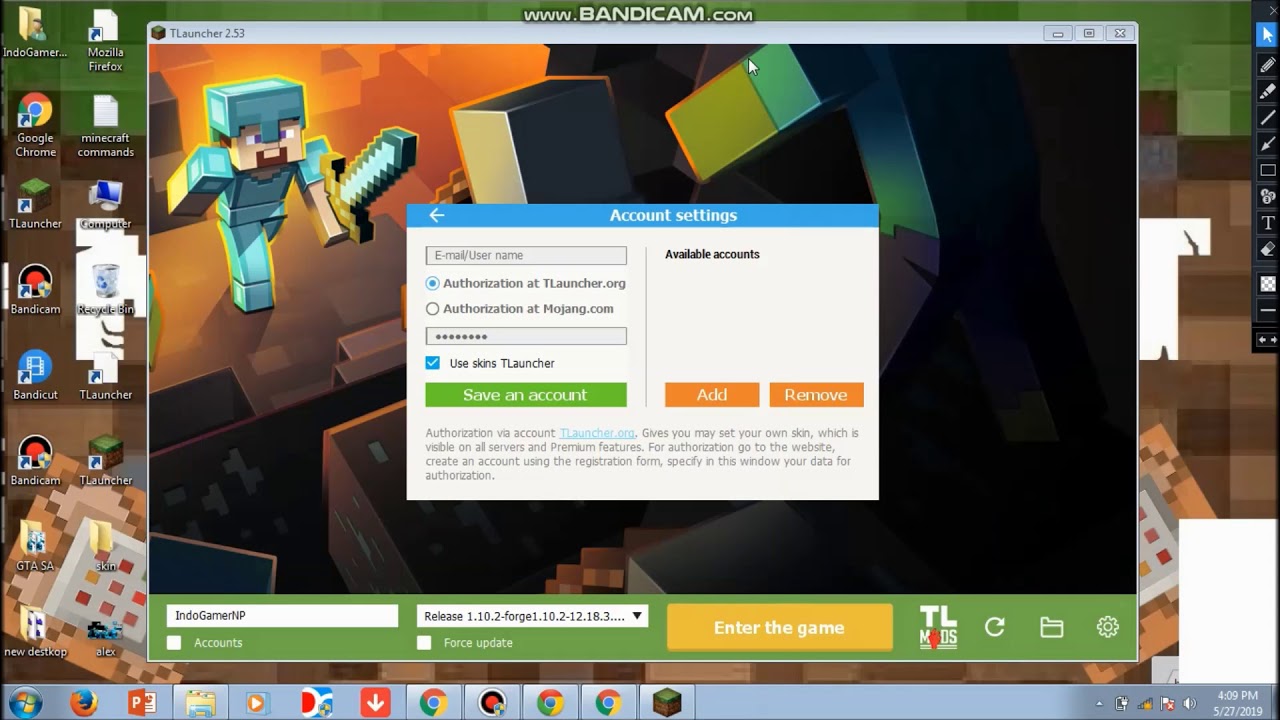Image resolution: width=1280 pixels, height=720 pixels.
Task: Edit IndoGamerNP nickname field
Action: (282, 616)
